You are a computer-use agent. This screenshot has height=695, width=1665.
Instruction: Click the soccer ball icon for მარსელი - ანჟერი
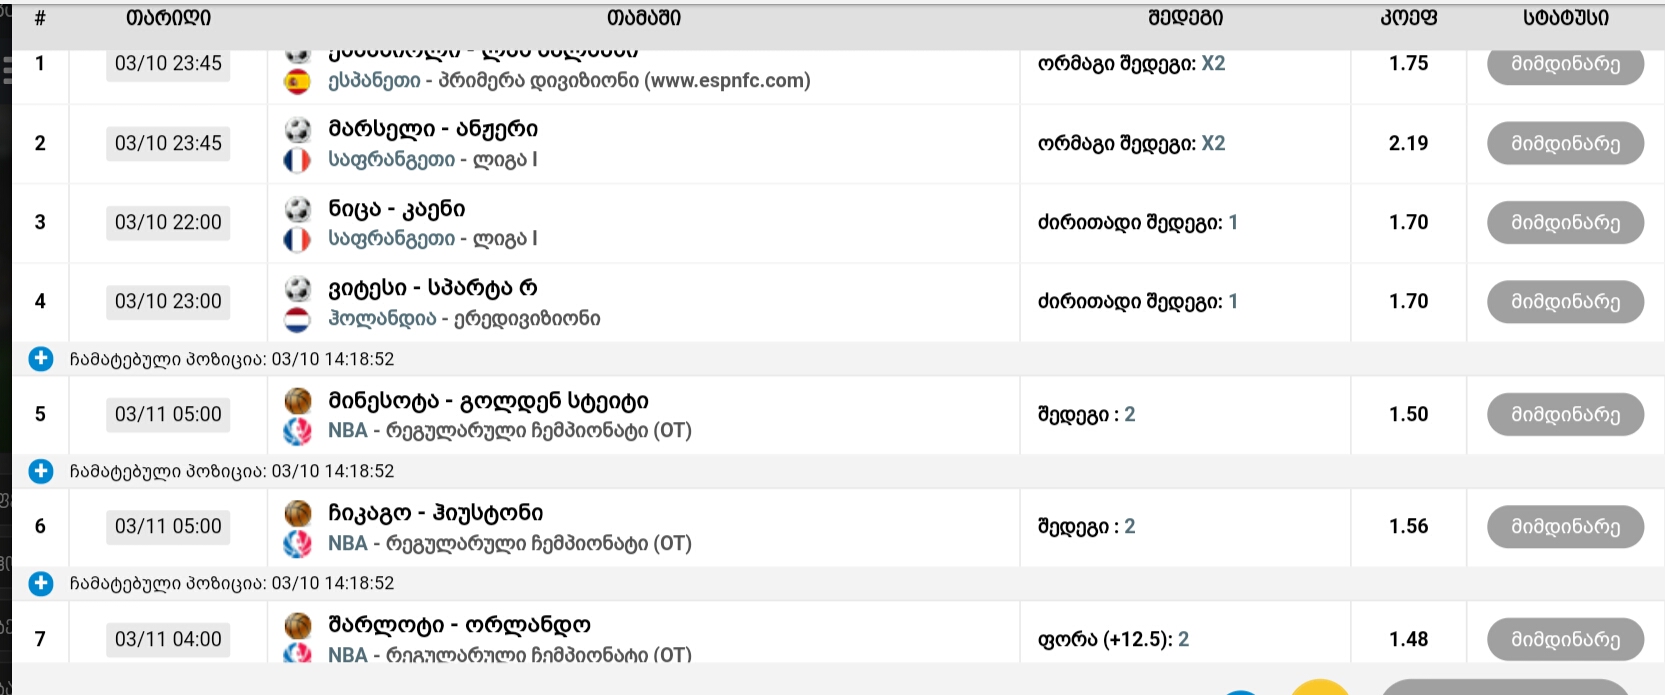click(298, 129)
